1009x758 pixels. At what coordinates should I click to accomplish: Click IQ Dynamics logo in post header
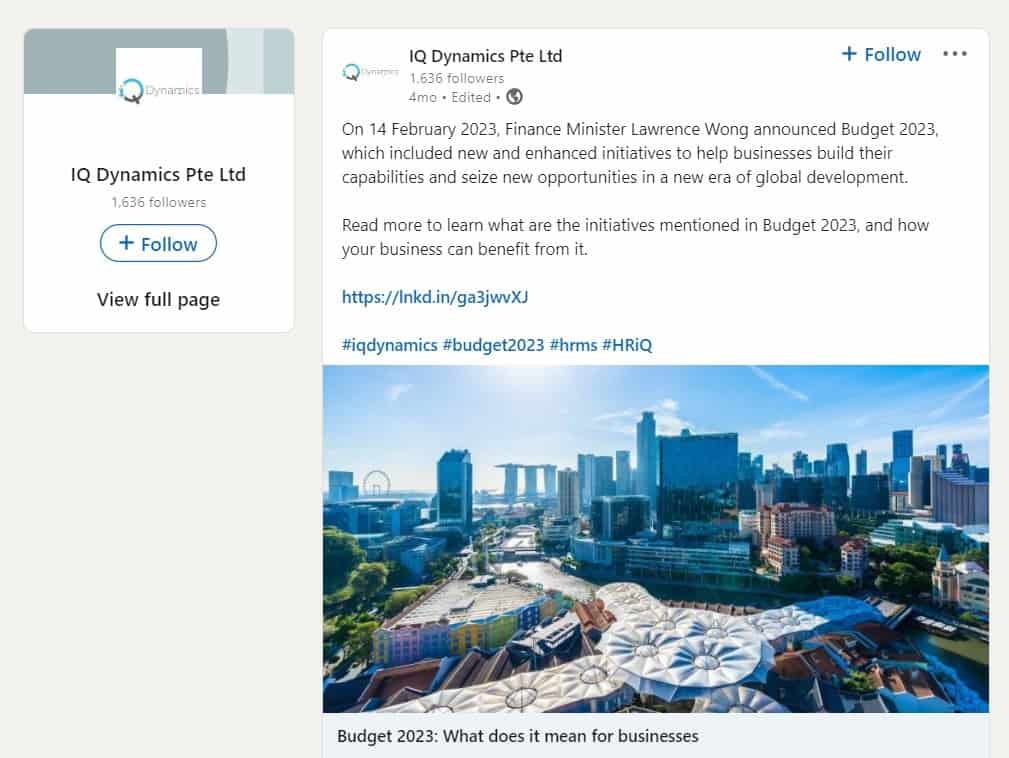tap(371, 72)
